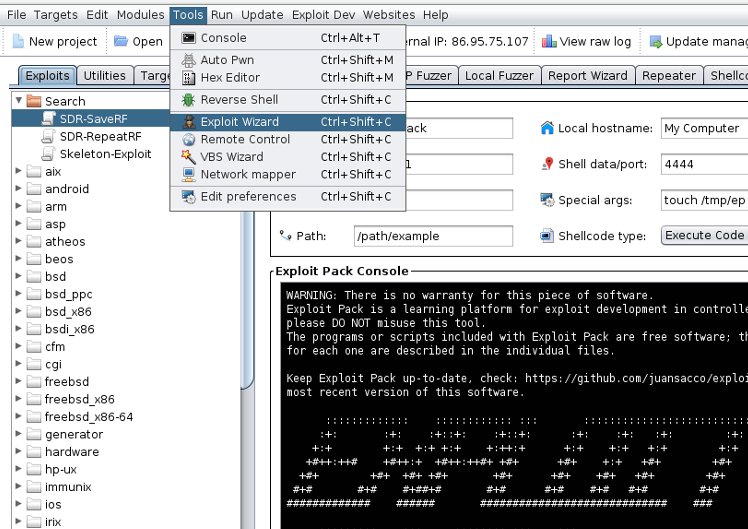Open the Help menu
The height and width of the screenshot is (529, 748).
pyautogui.click(x=436, y=15)
